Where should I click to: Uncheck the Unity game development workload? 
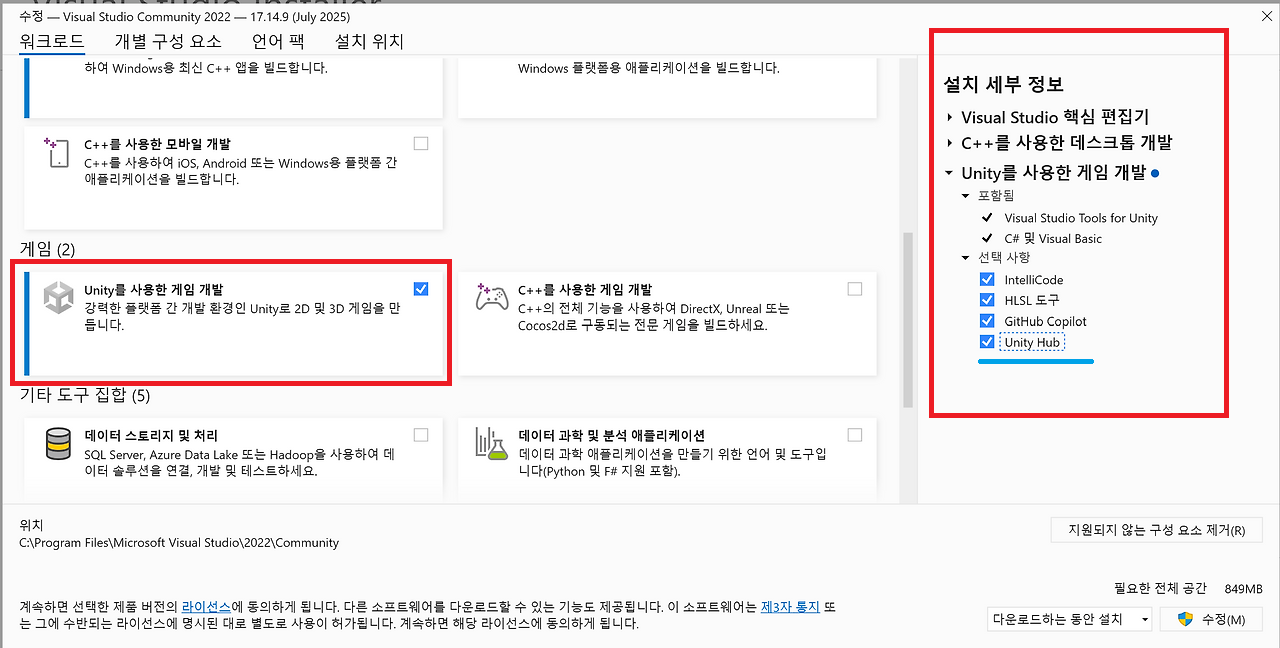tap(421, 289)
